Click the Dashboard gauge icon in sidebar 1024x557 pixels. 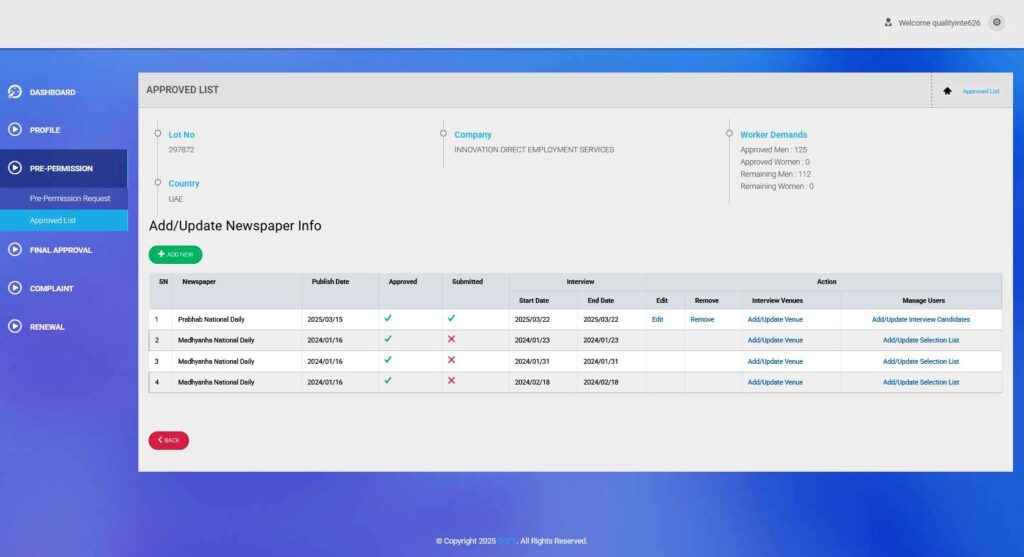pyautogui.click(x=15, y=92)
